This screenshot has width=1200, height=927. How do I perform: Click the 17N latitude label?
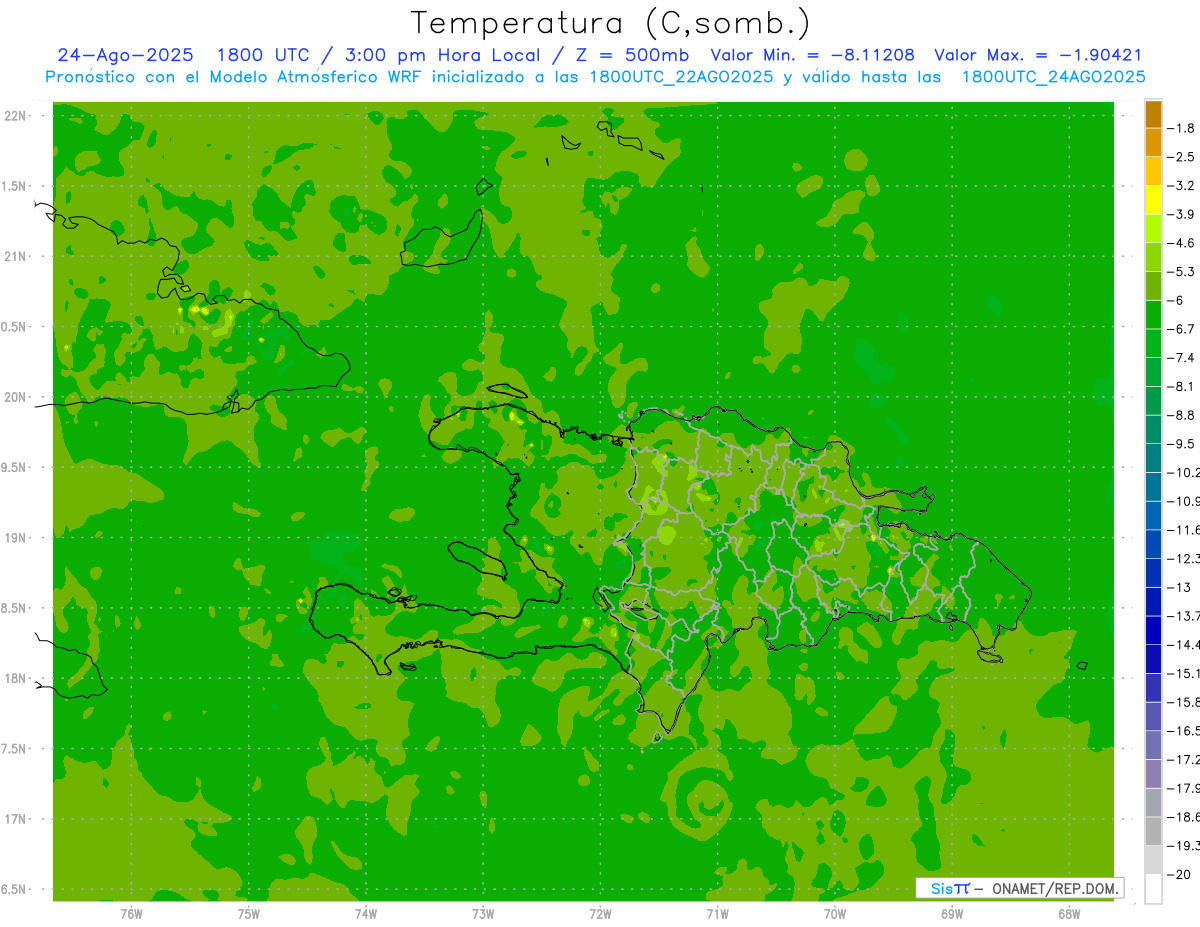(x=17, y=819)
